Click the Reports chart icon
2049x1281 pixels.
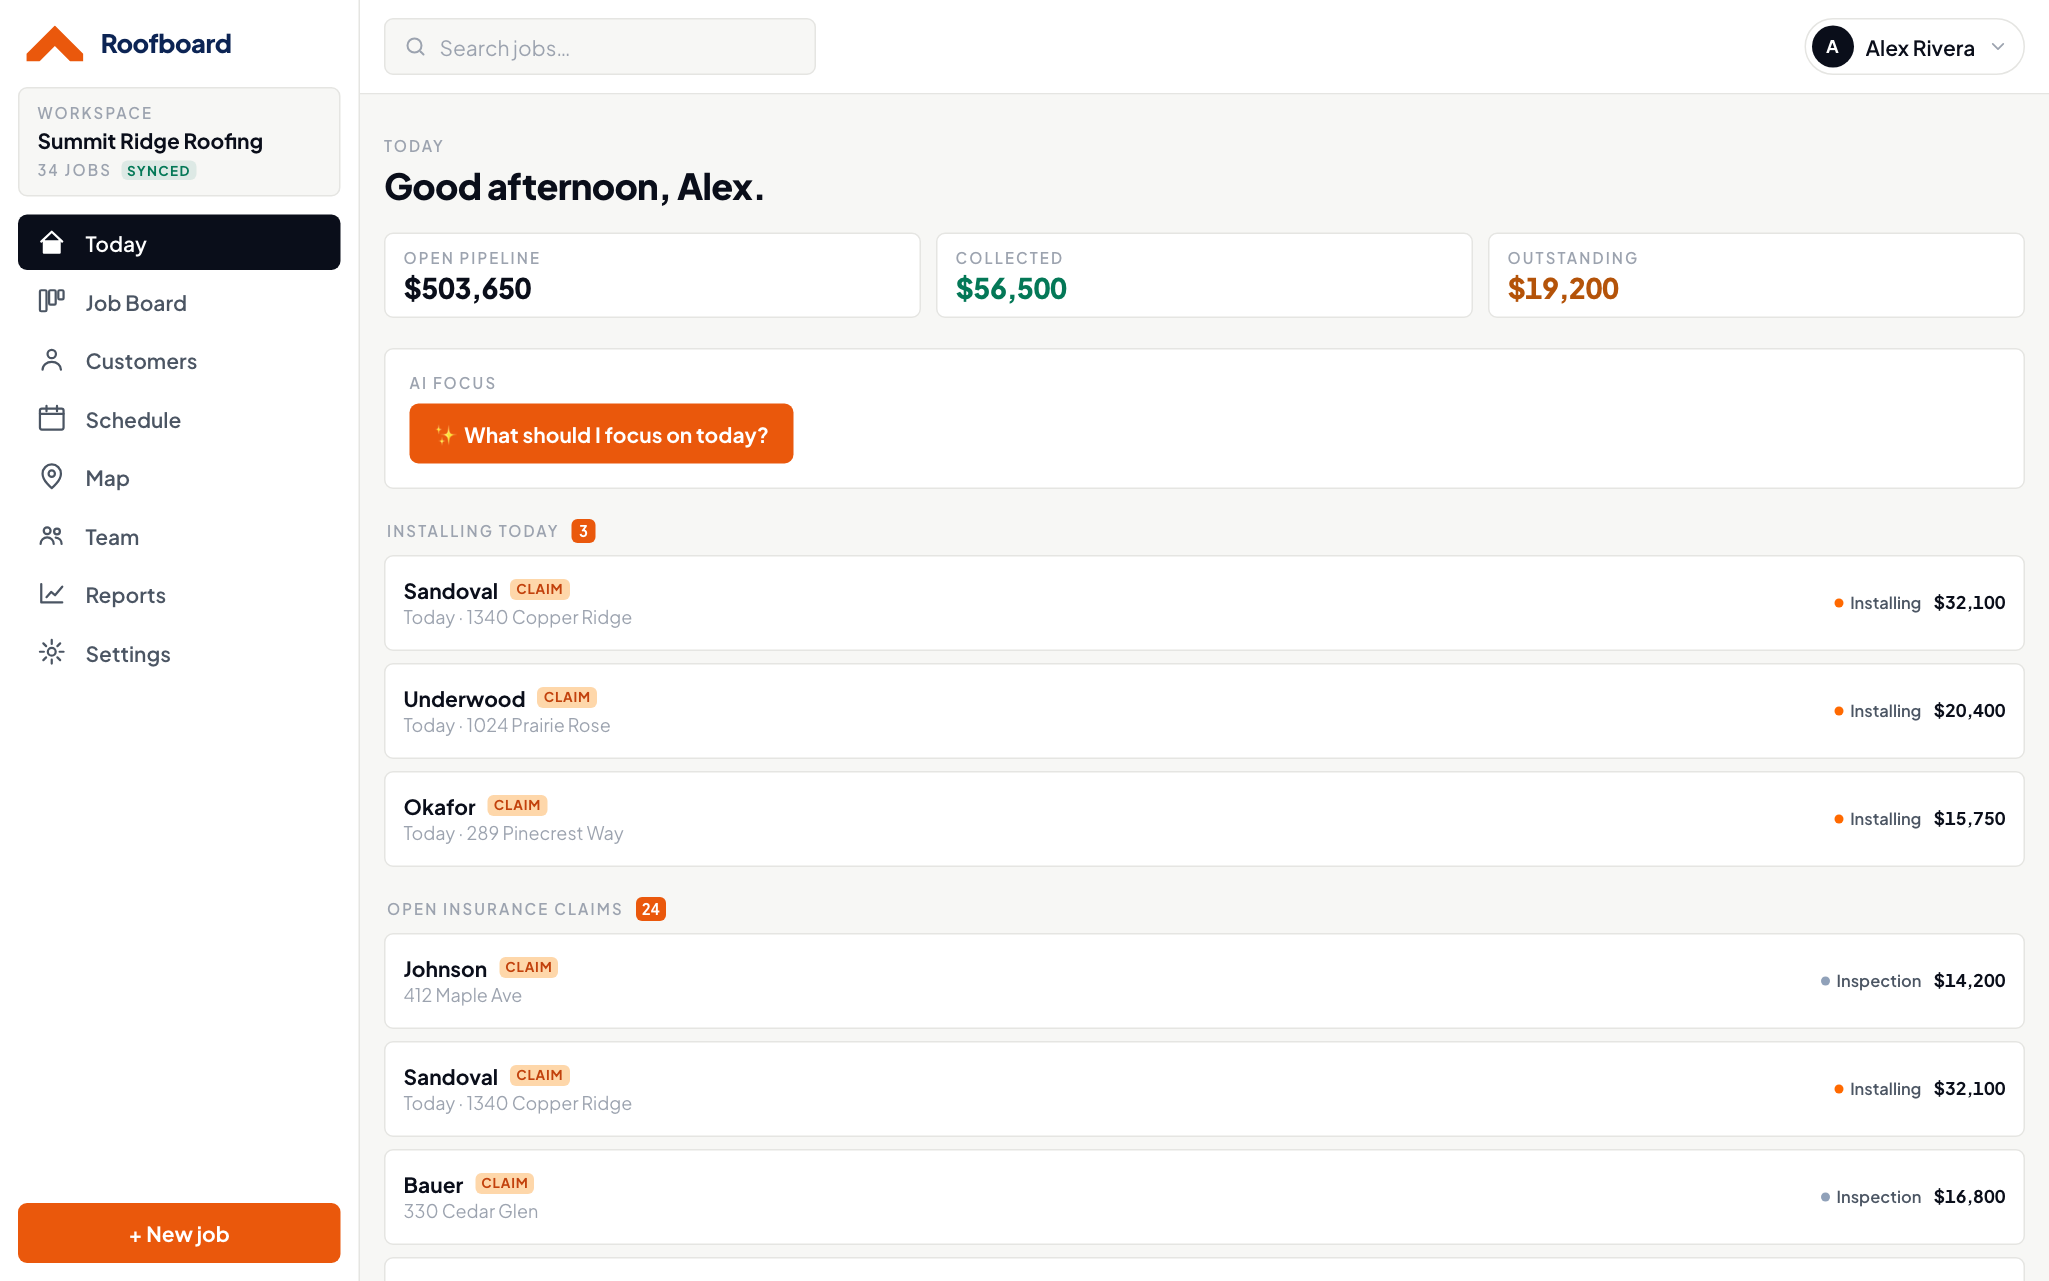tap(52, 594)
